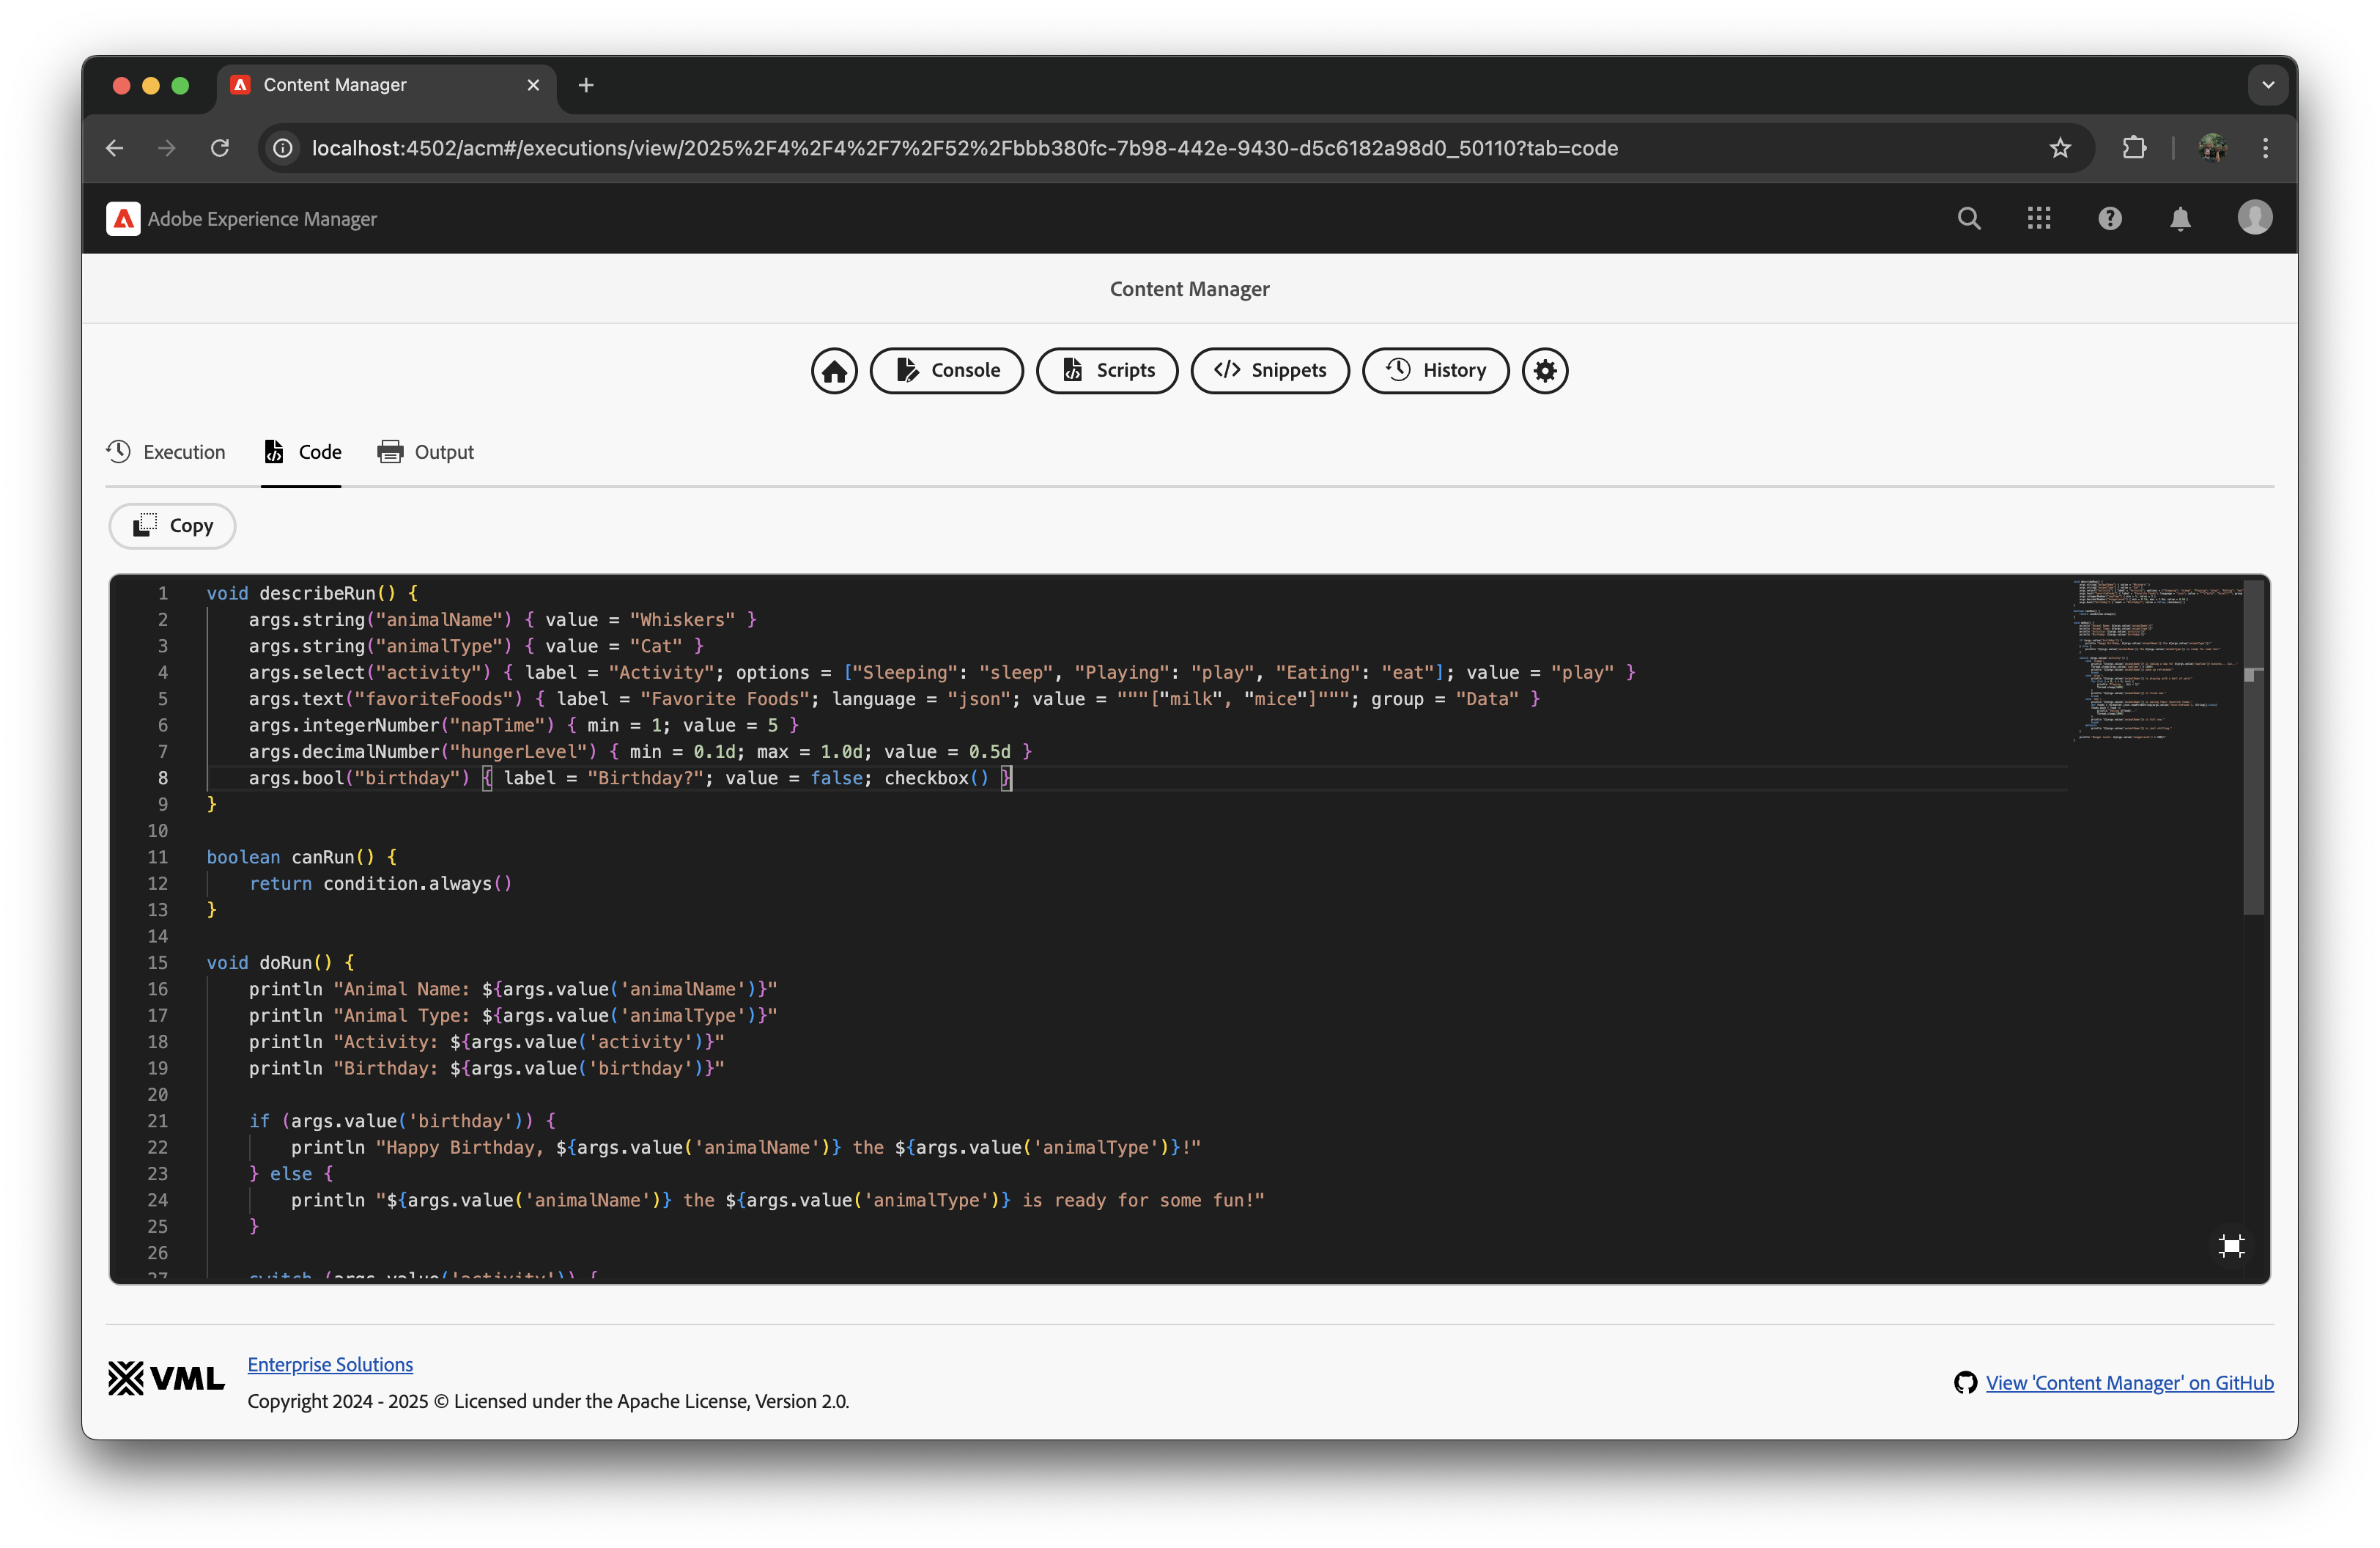The width and height of the screenshot is (2380, 1548).
Task: Reload the current page
Action: tap(220, 148)
